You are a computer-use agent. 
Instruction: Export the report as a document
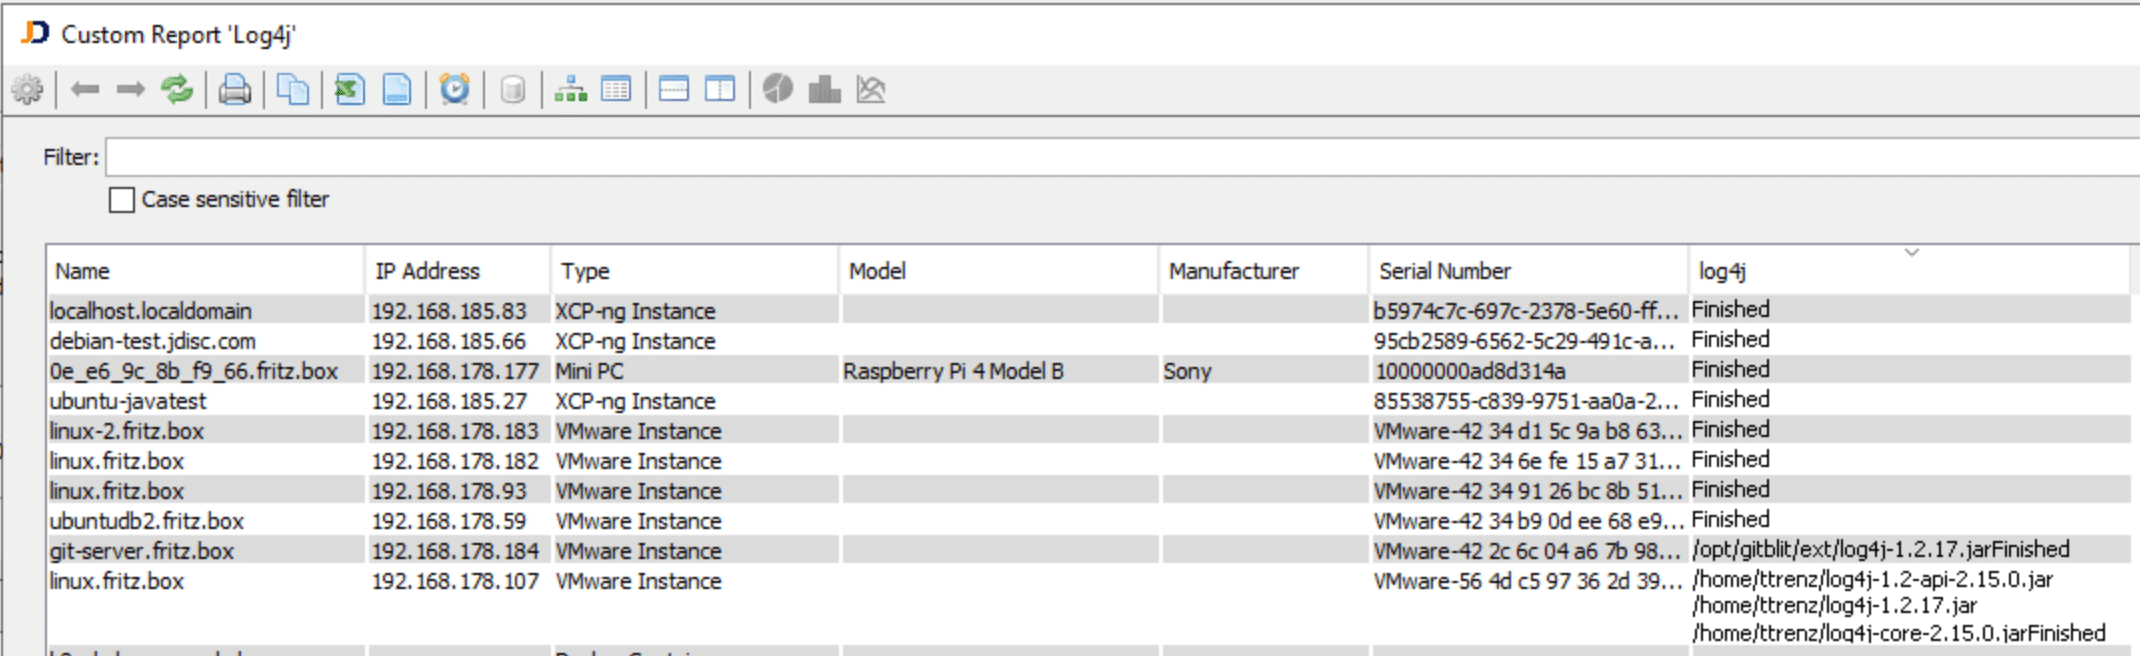[397, 89]
